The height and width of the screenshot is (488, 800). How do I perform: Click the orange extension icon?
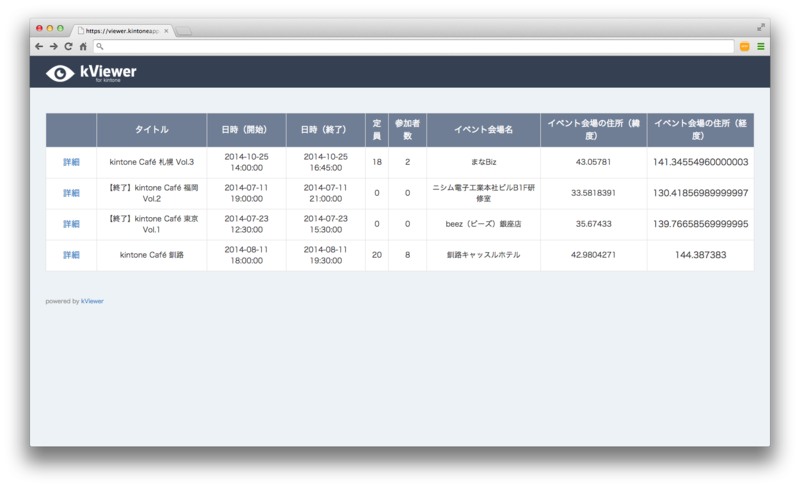tap(744, 46)
